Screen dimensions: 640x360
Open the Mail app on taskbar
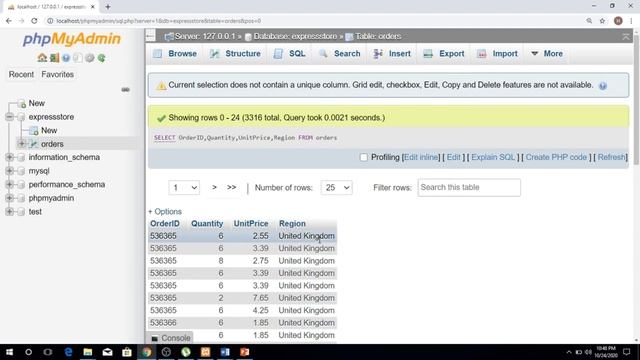click(107, 352)
